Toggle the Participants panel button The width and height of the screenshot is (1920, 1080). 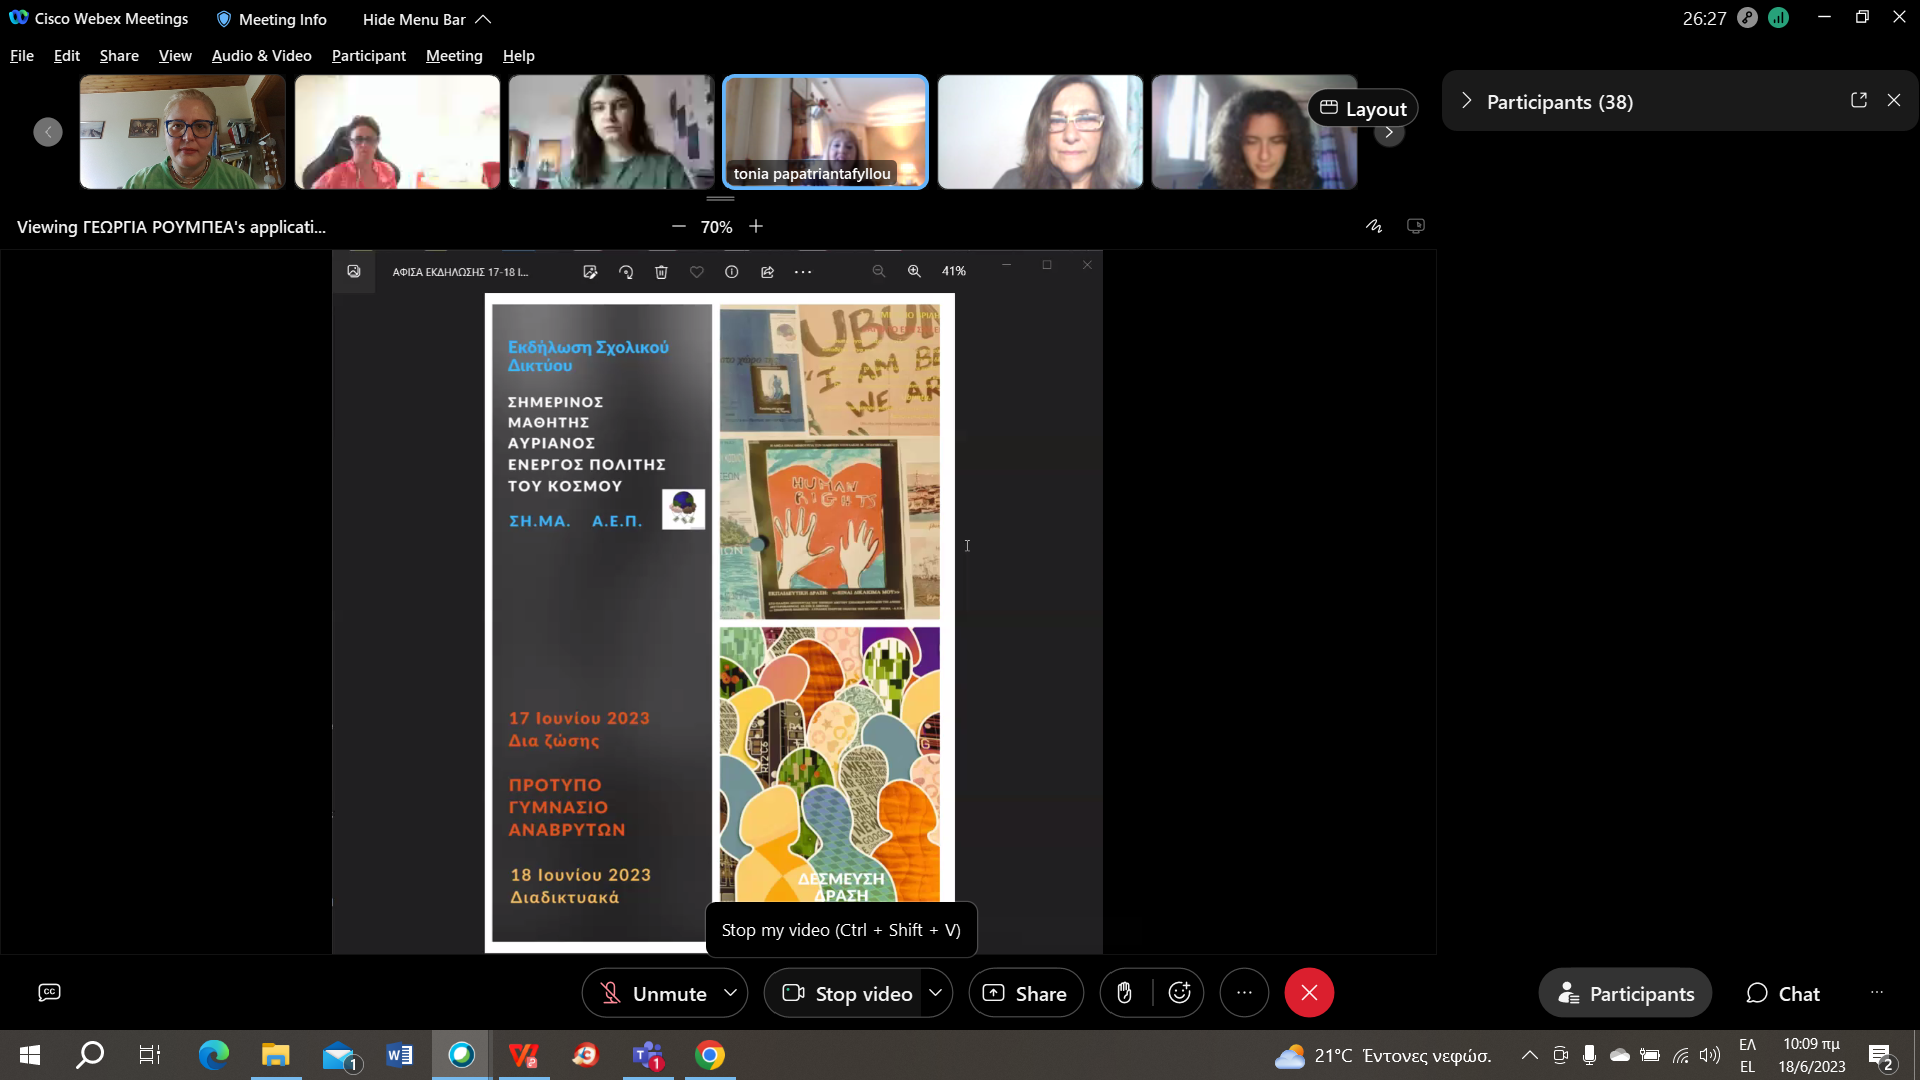[1625, 993]
